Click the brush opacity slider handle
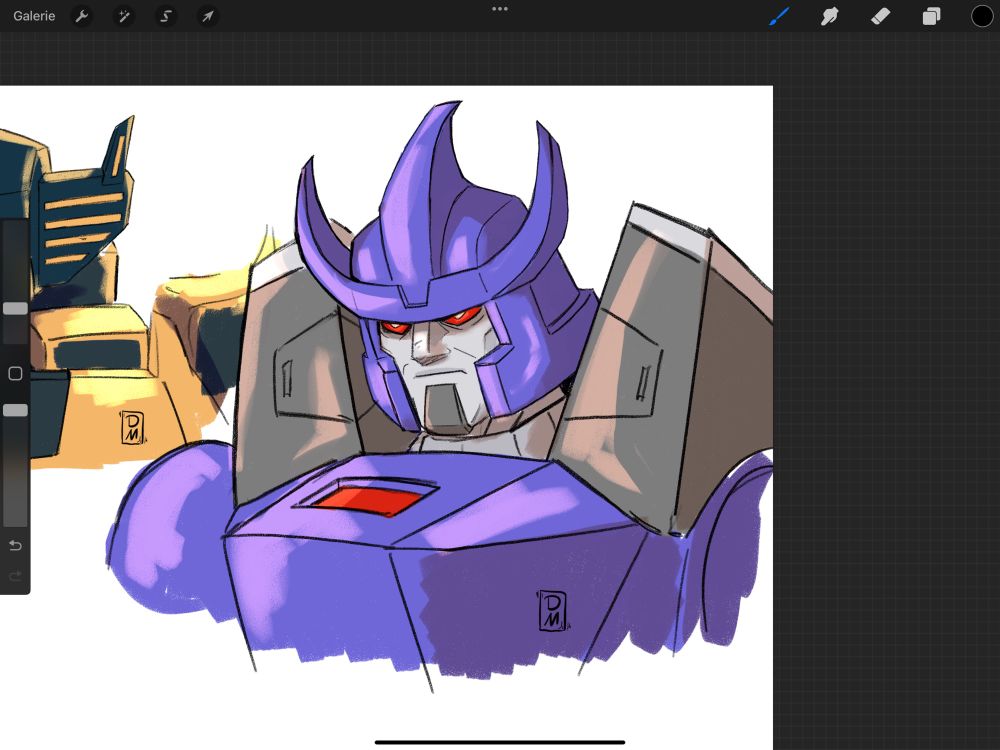The height and width of the screenshot is (750, 1000). pos(15,410)
